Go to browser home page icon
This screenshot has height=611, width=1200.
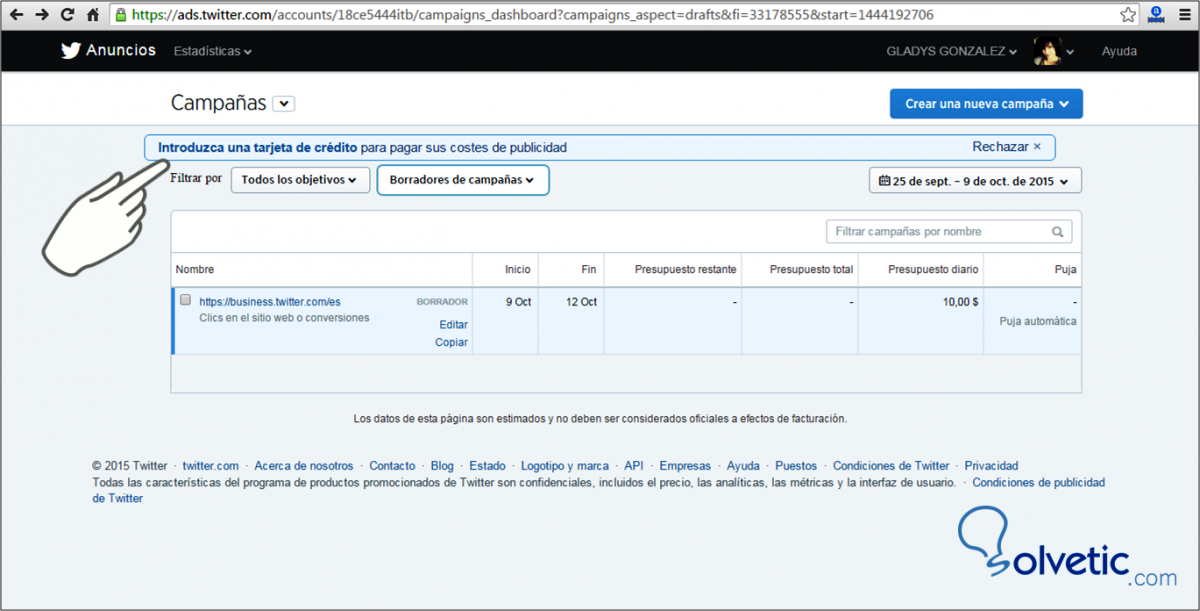coord(93,15)
